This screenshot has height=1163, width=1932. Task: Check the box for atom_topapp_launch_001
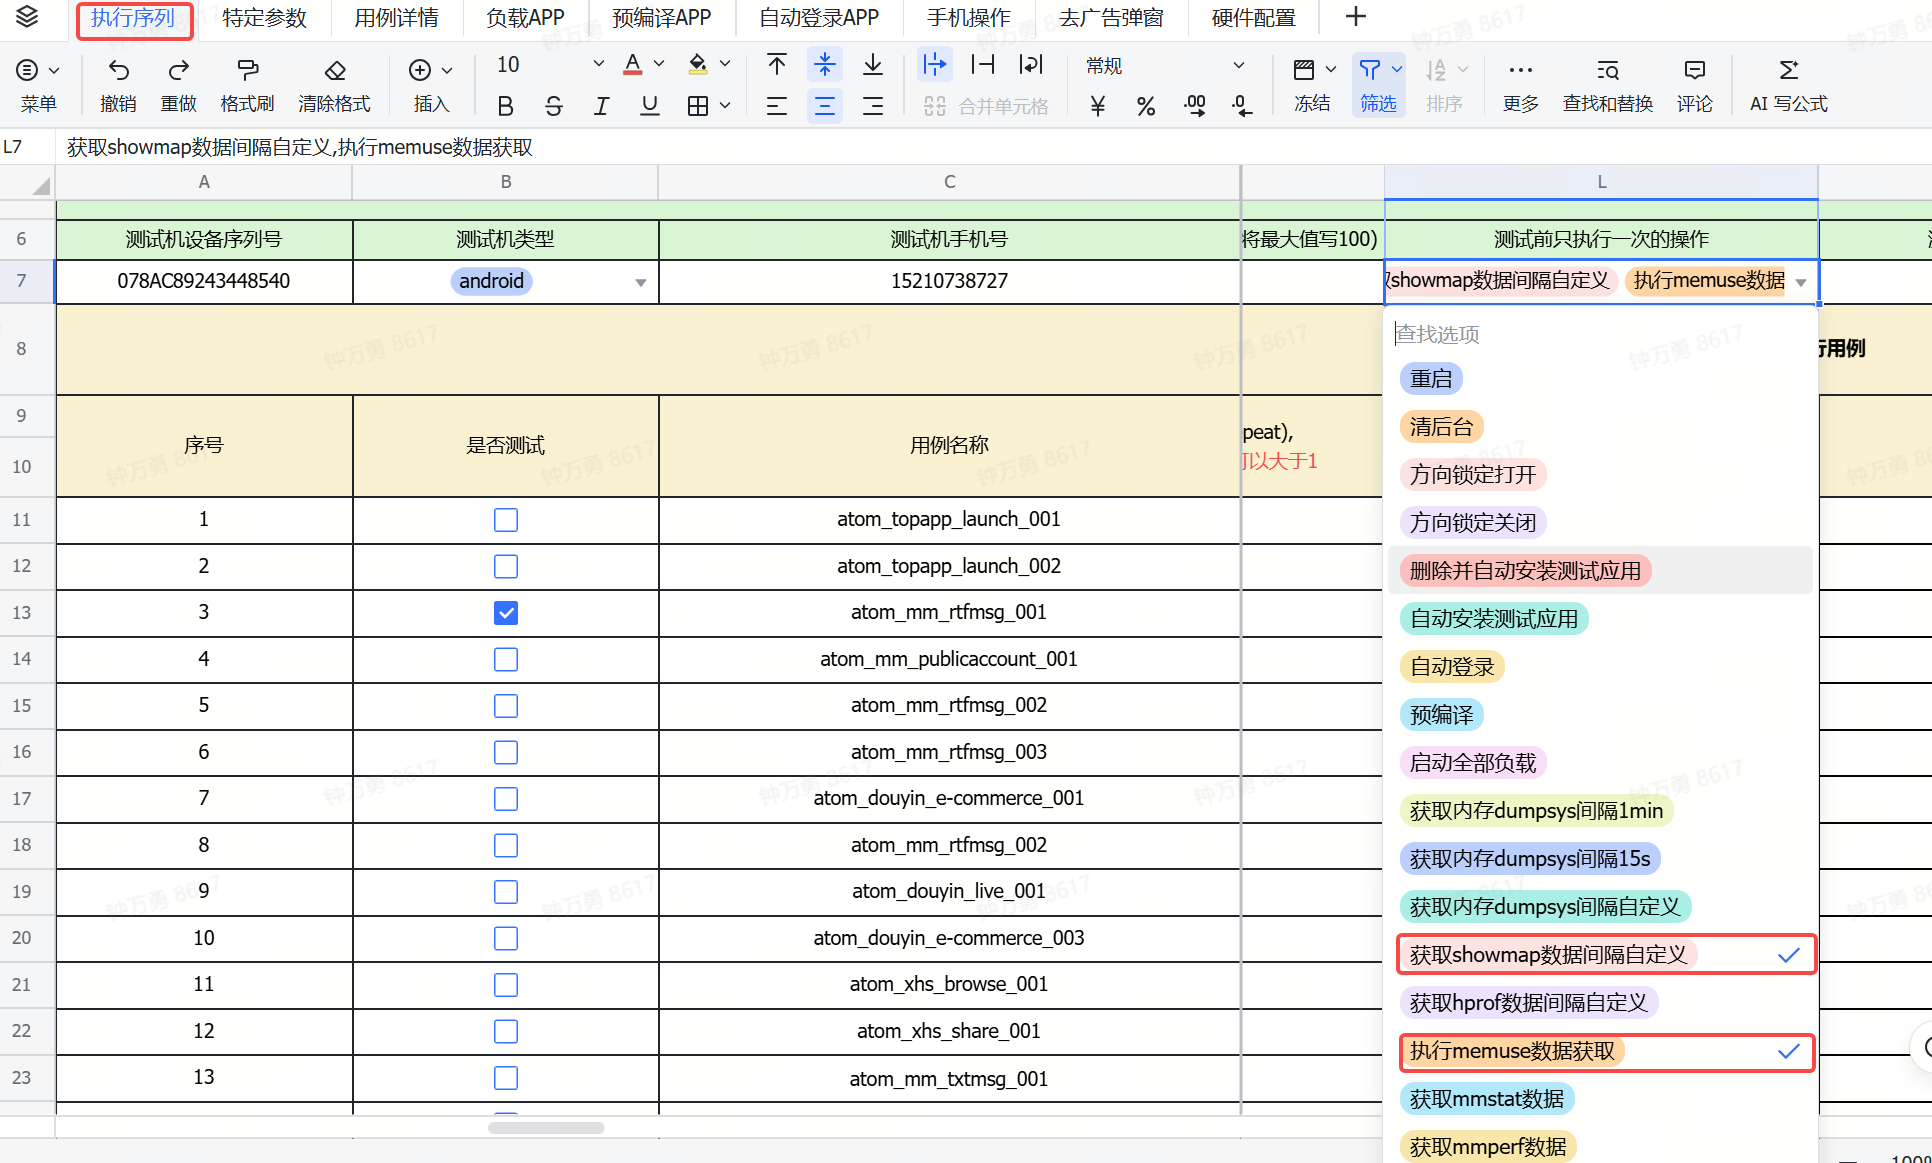tap(506, 520)
